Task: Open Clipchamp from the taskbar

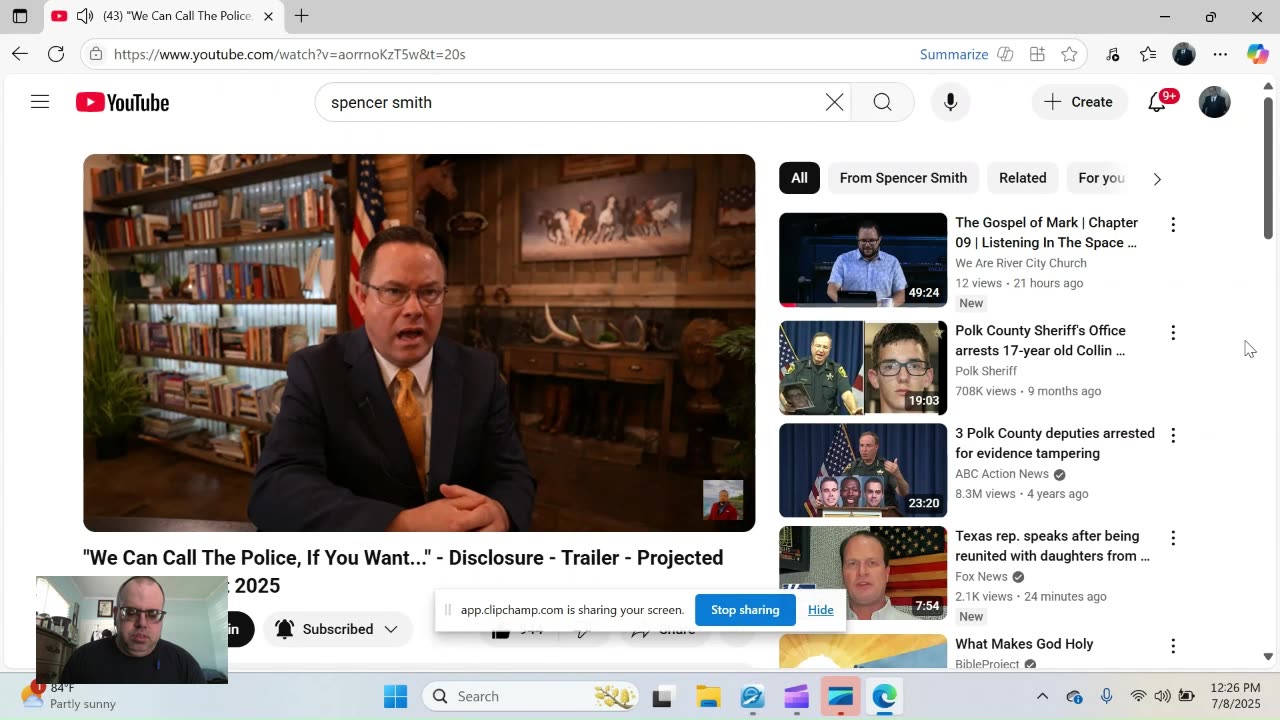Action: (796, 696)
